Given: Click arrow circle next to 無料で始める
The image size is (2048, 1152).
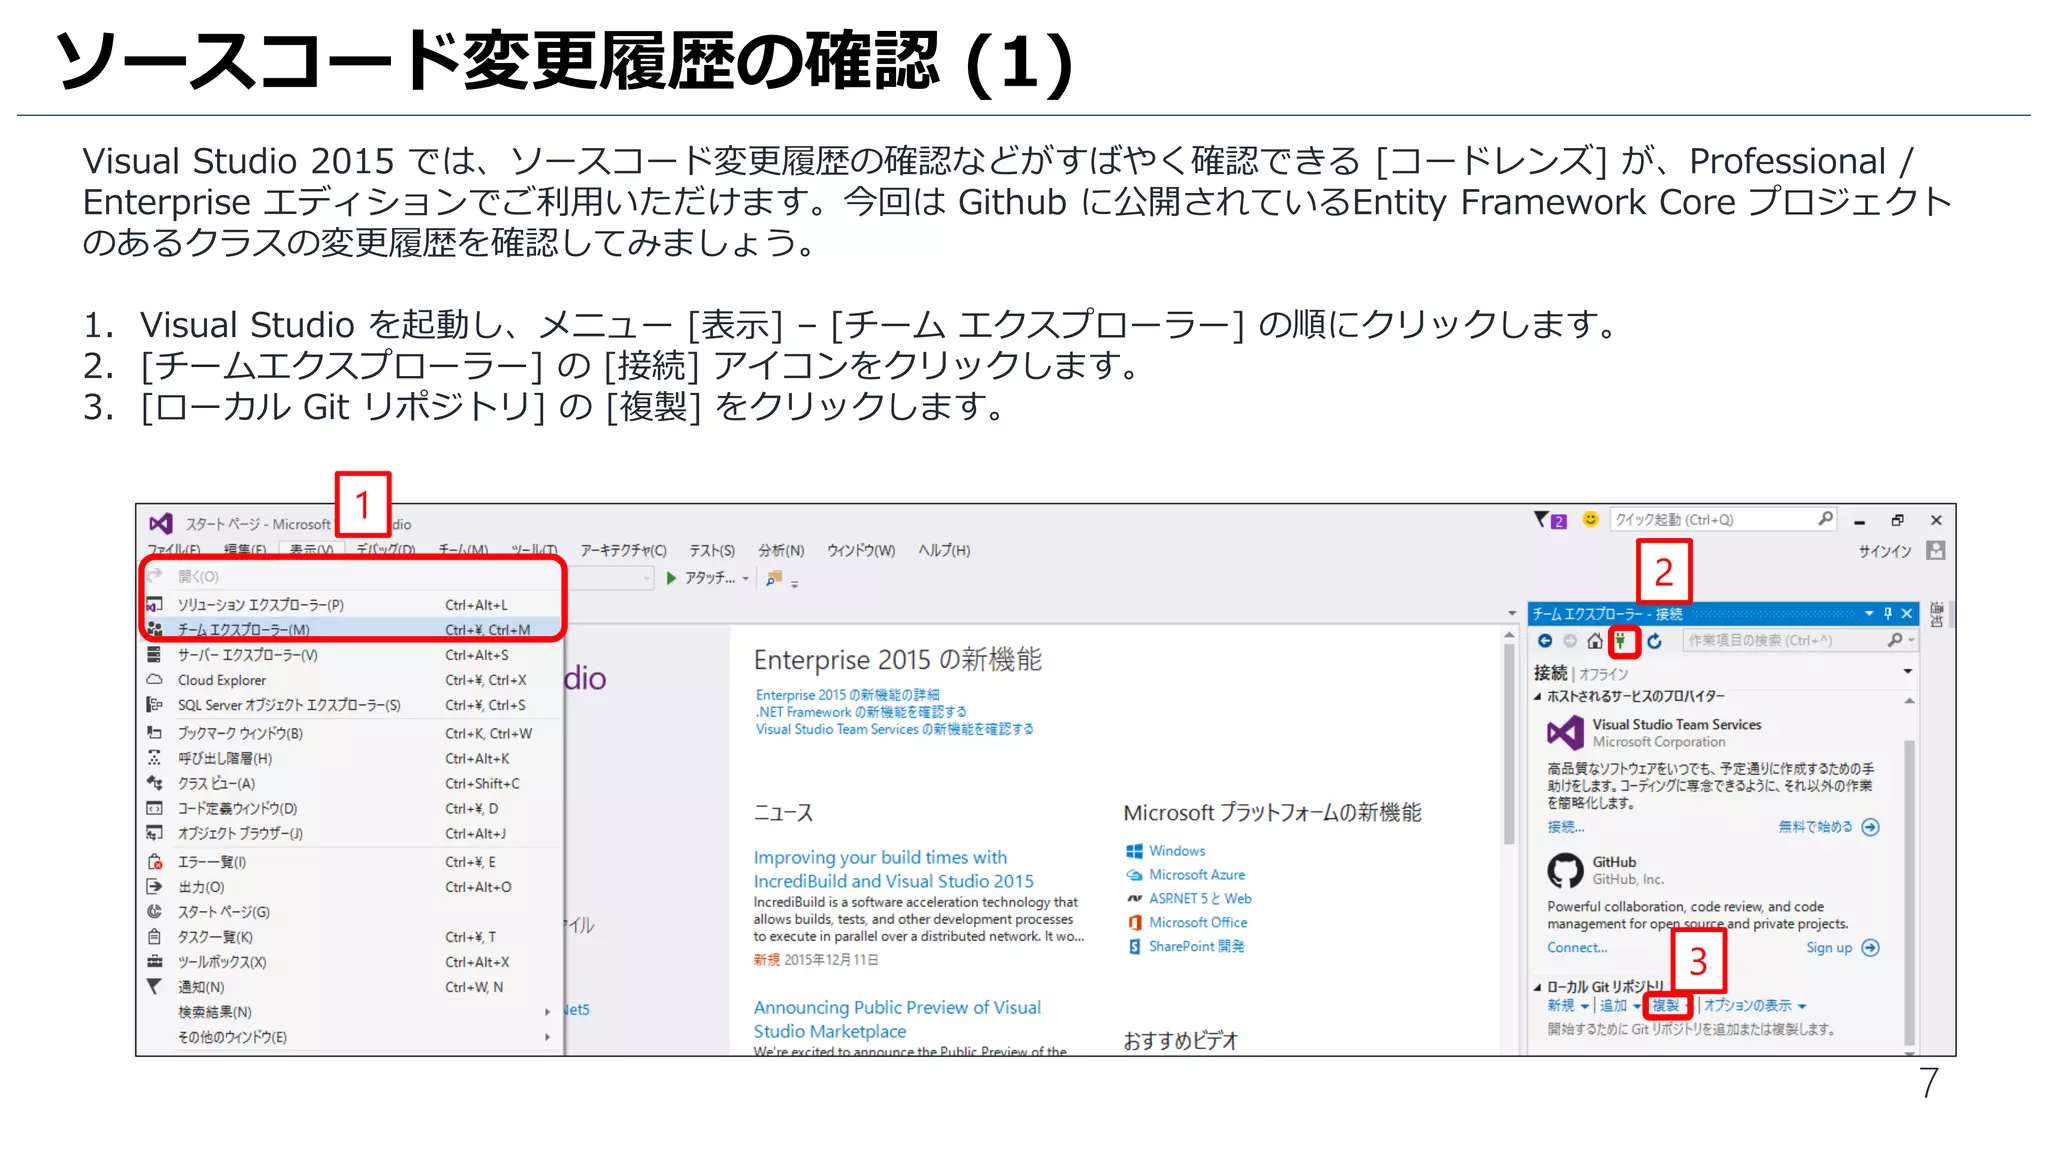Looking at the screenshot, I should tap(1871, 827).
